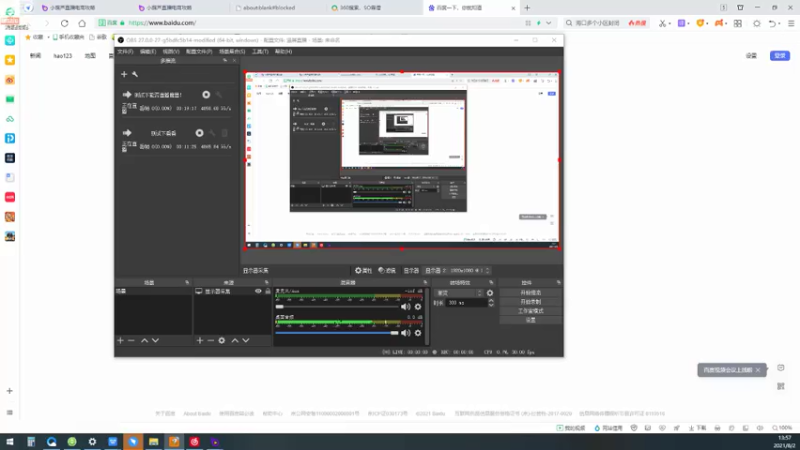800x450 pixels.
Task: Undock the scene transitions panel
Action: 491,283
